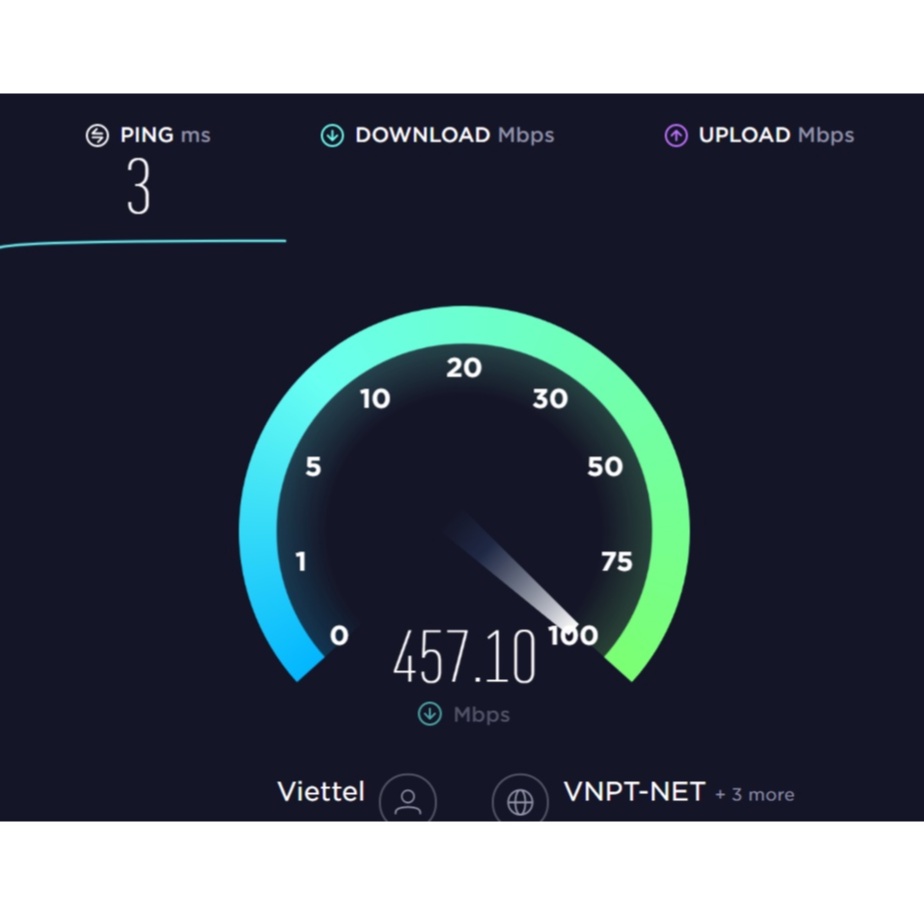Click the download icon below 457.10
This screenshot has height=924, width=924.
coord(430,714)
